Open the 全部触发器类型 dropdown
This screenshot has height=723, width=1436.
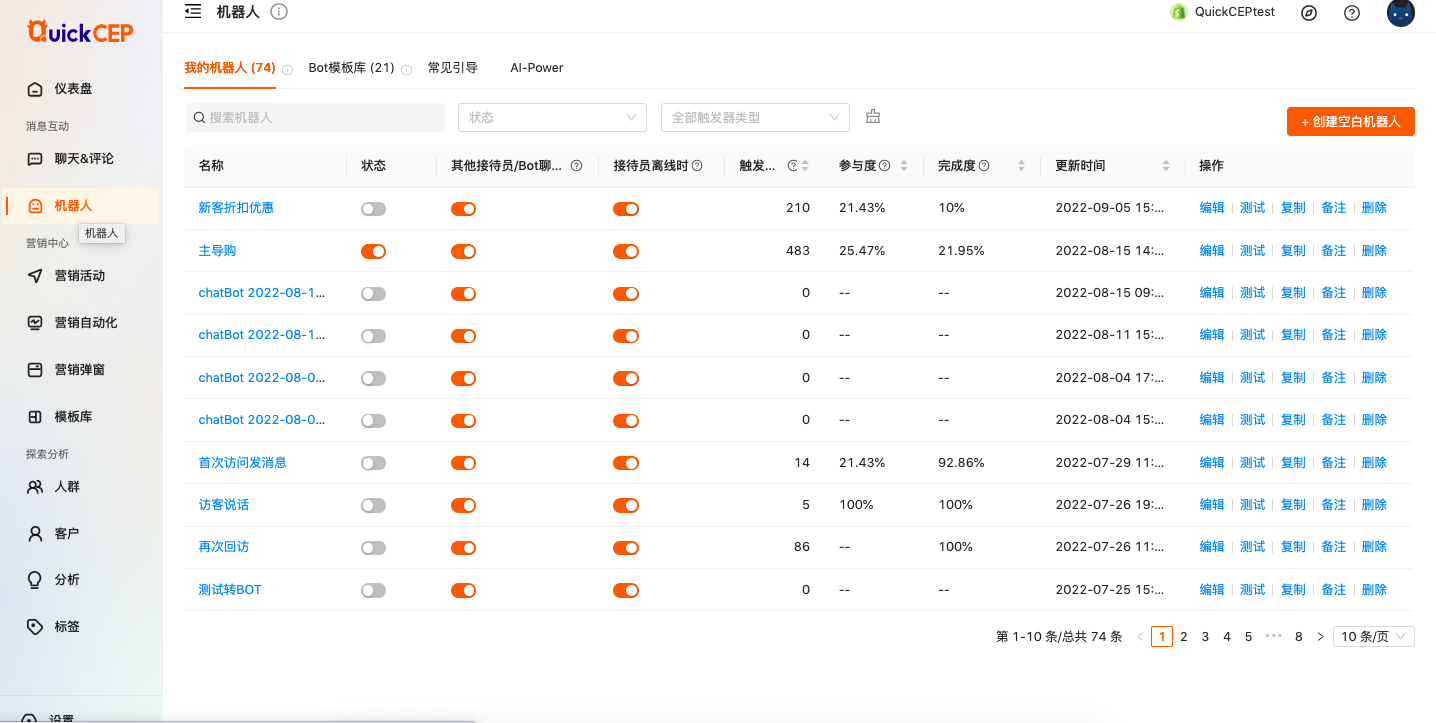point(755,117)
